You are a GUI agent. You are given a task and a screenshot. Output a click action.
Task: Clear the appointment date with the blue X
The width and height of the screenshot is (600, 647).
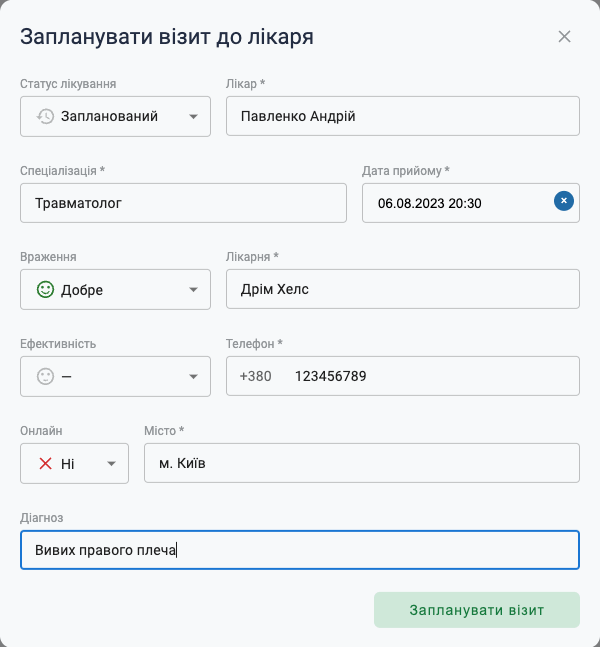[x=564, y=201]
